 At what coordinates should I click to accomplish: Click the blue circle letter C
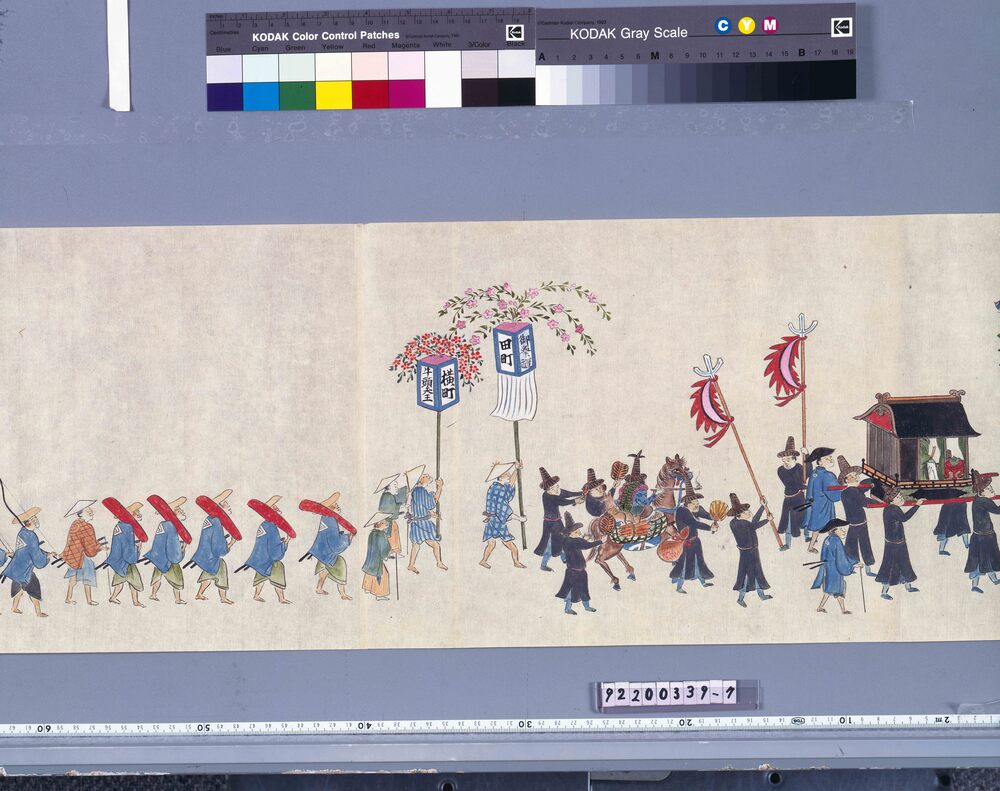[x=723, y=26]
